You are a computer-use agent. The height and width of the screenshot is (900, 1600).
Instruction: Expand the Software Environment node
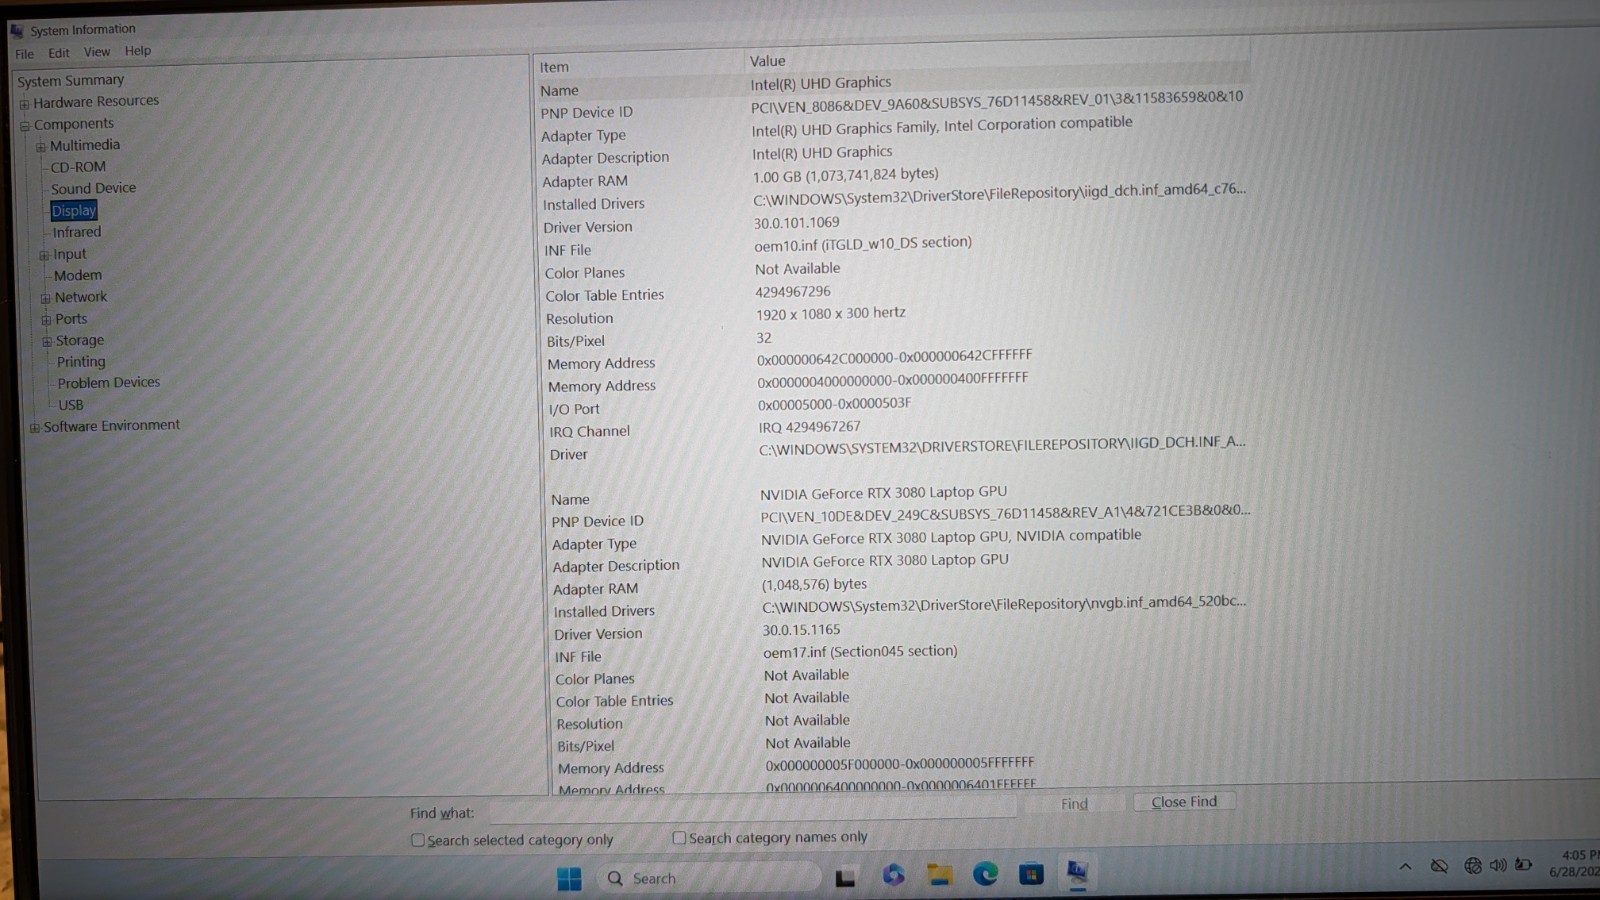click(35, 427)
